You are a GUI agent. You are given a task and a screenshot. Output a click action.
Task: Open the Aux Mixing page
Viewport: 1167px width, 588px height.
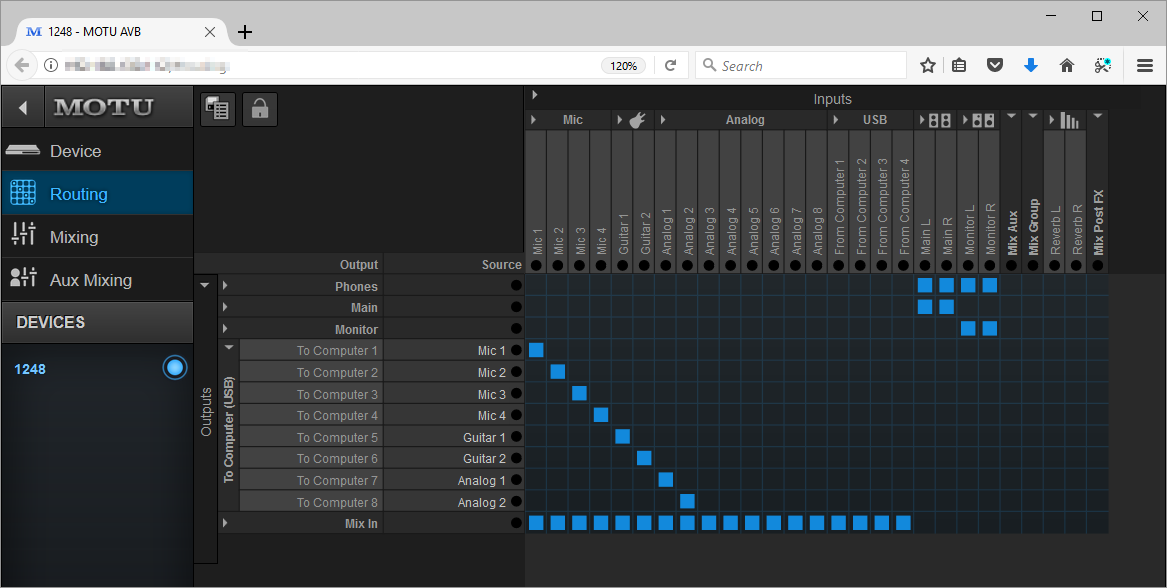pyautogui.click(x=97, y=279)
